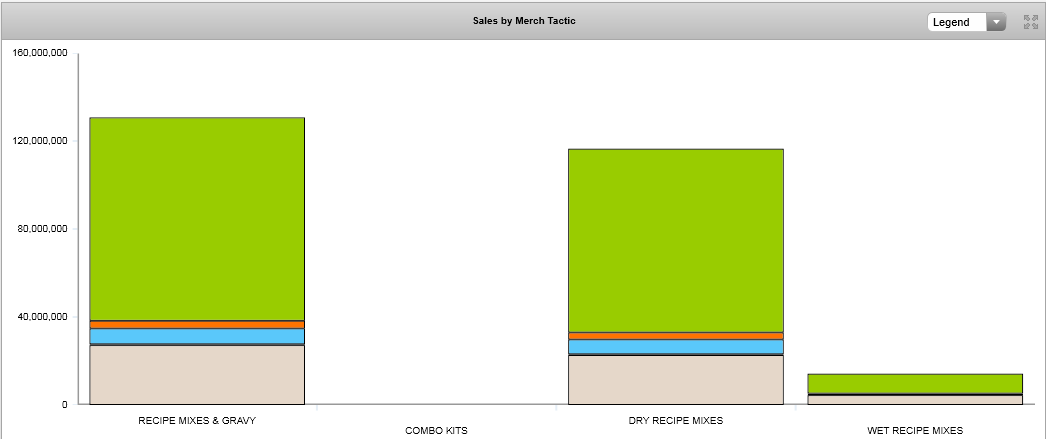
Task: Click the WET RECIPE MIXES axis label
Action: 914,431
